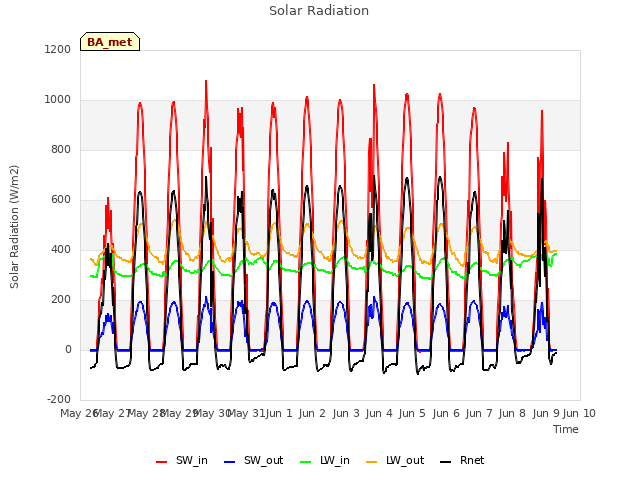Screen dimensions: 640x480
Task: Click the Jun 2 x-axis tick label
Action: tap(312, 413)
